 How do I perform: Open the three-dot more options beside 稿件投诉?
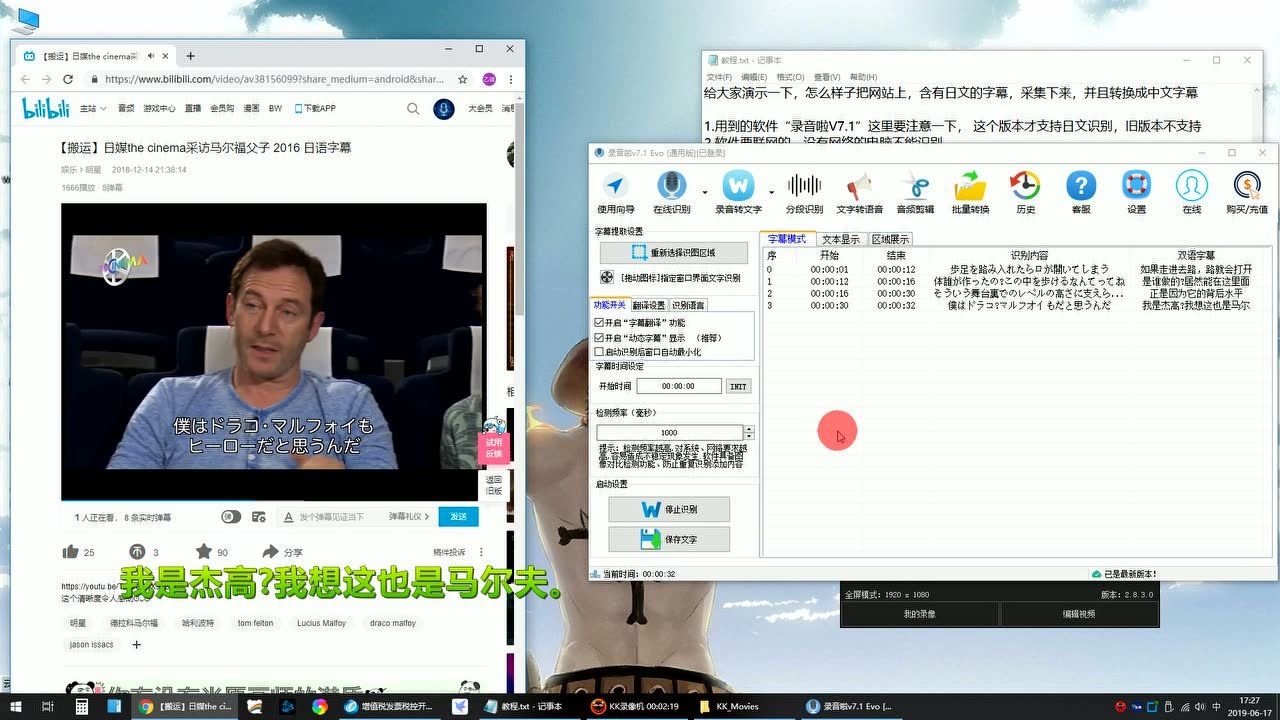[x=482, y=552]
